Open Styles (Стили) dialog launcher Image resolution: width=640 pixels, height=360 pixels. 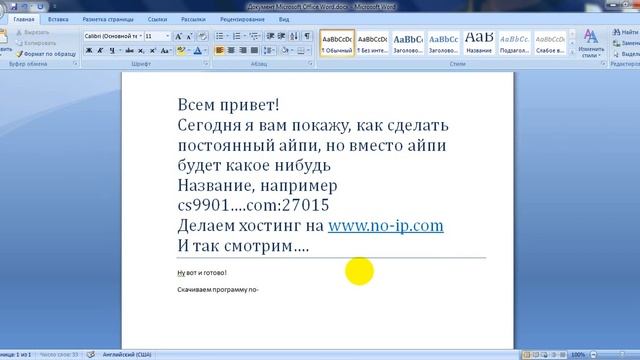603,64
